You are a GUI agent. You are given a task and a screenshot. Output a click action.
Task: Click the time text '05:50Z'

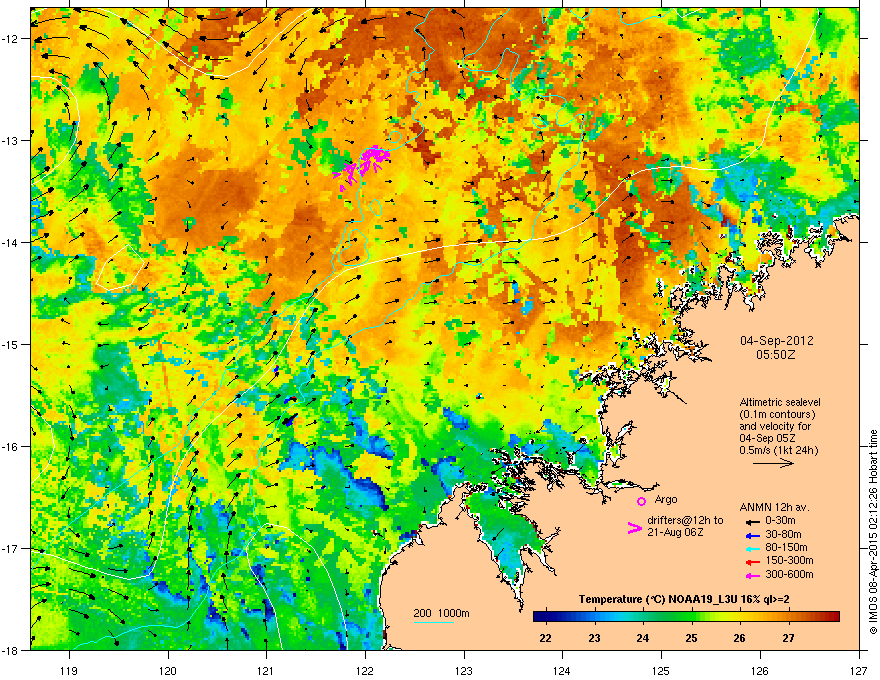pos(776,355)
